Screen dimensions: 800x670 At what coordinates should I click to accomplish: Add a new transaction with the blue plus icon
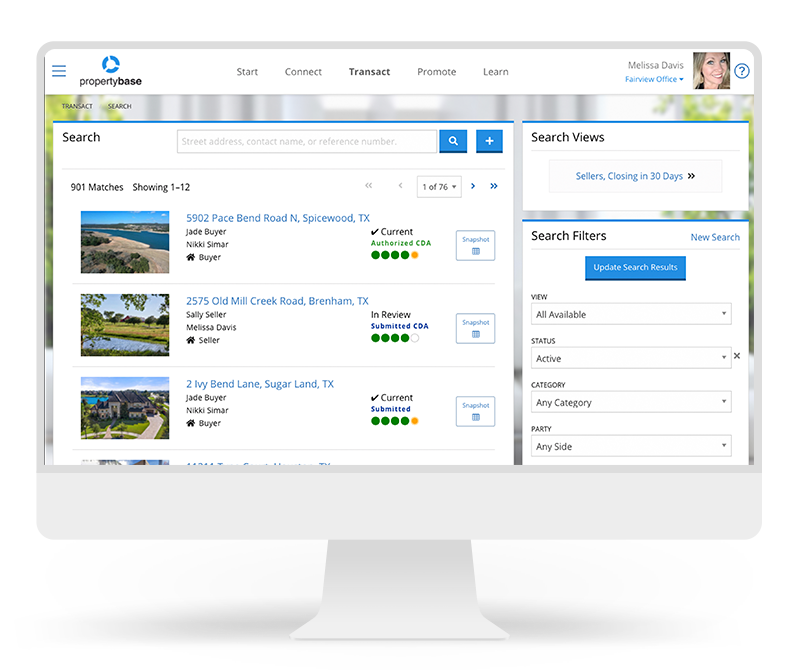(489, 141)
